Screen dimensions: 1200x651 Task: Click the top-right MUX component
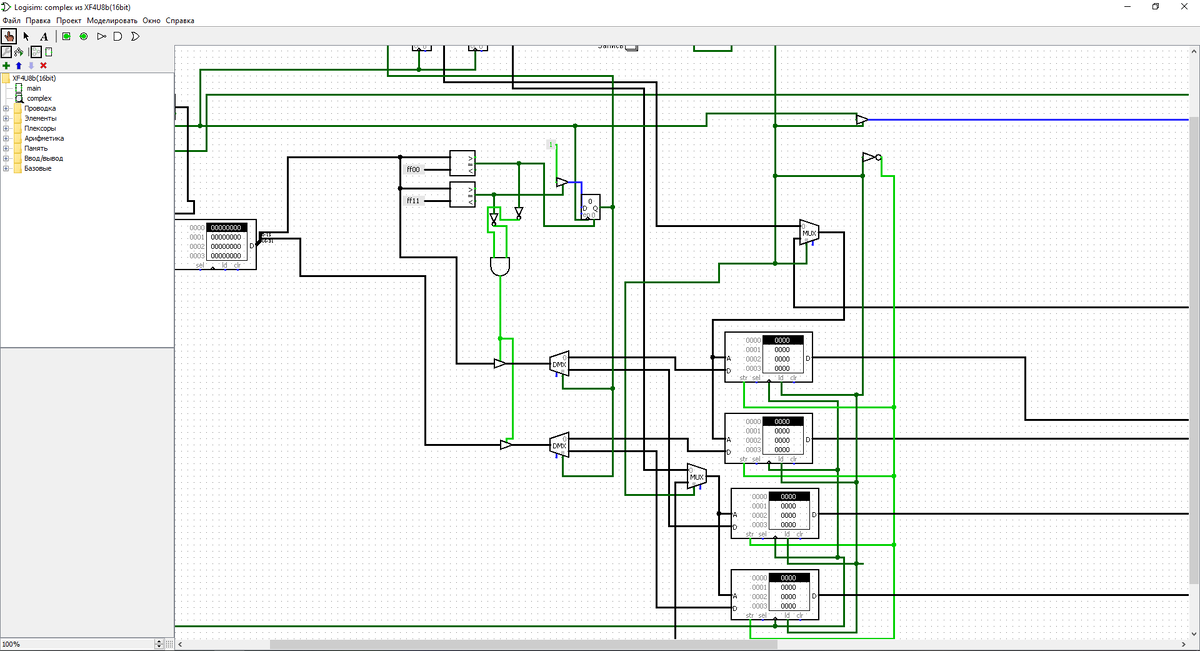(809, 233)
